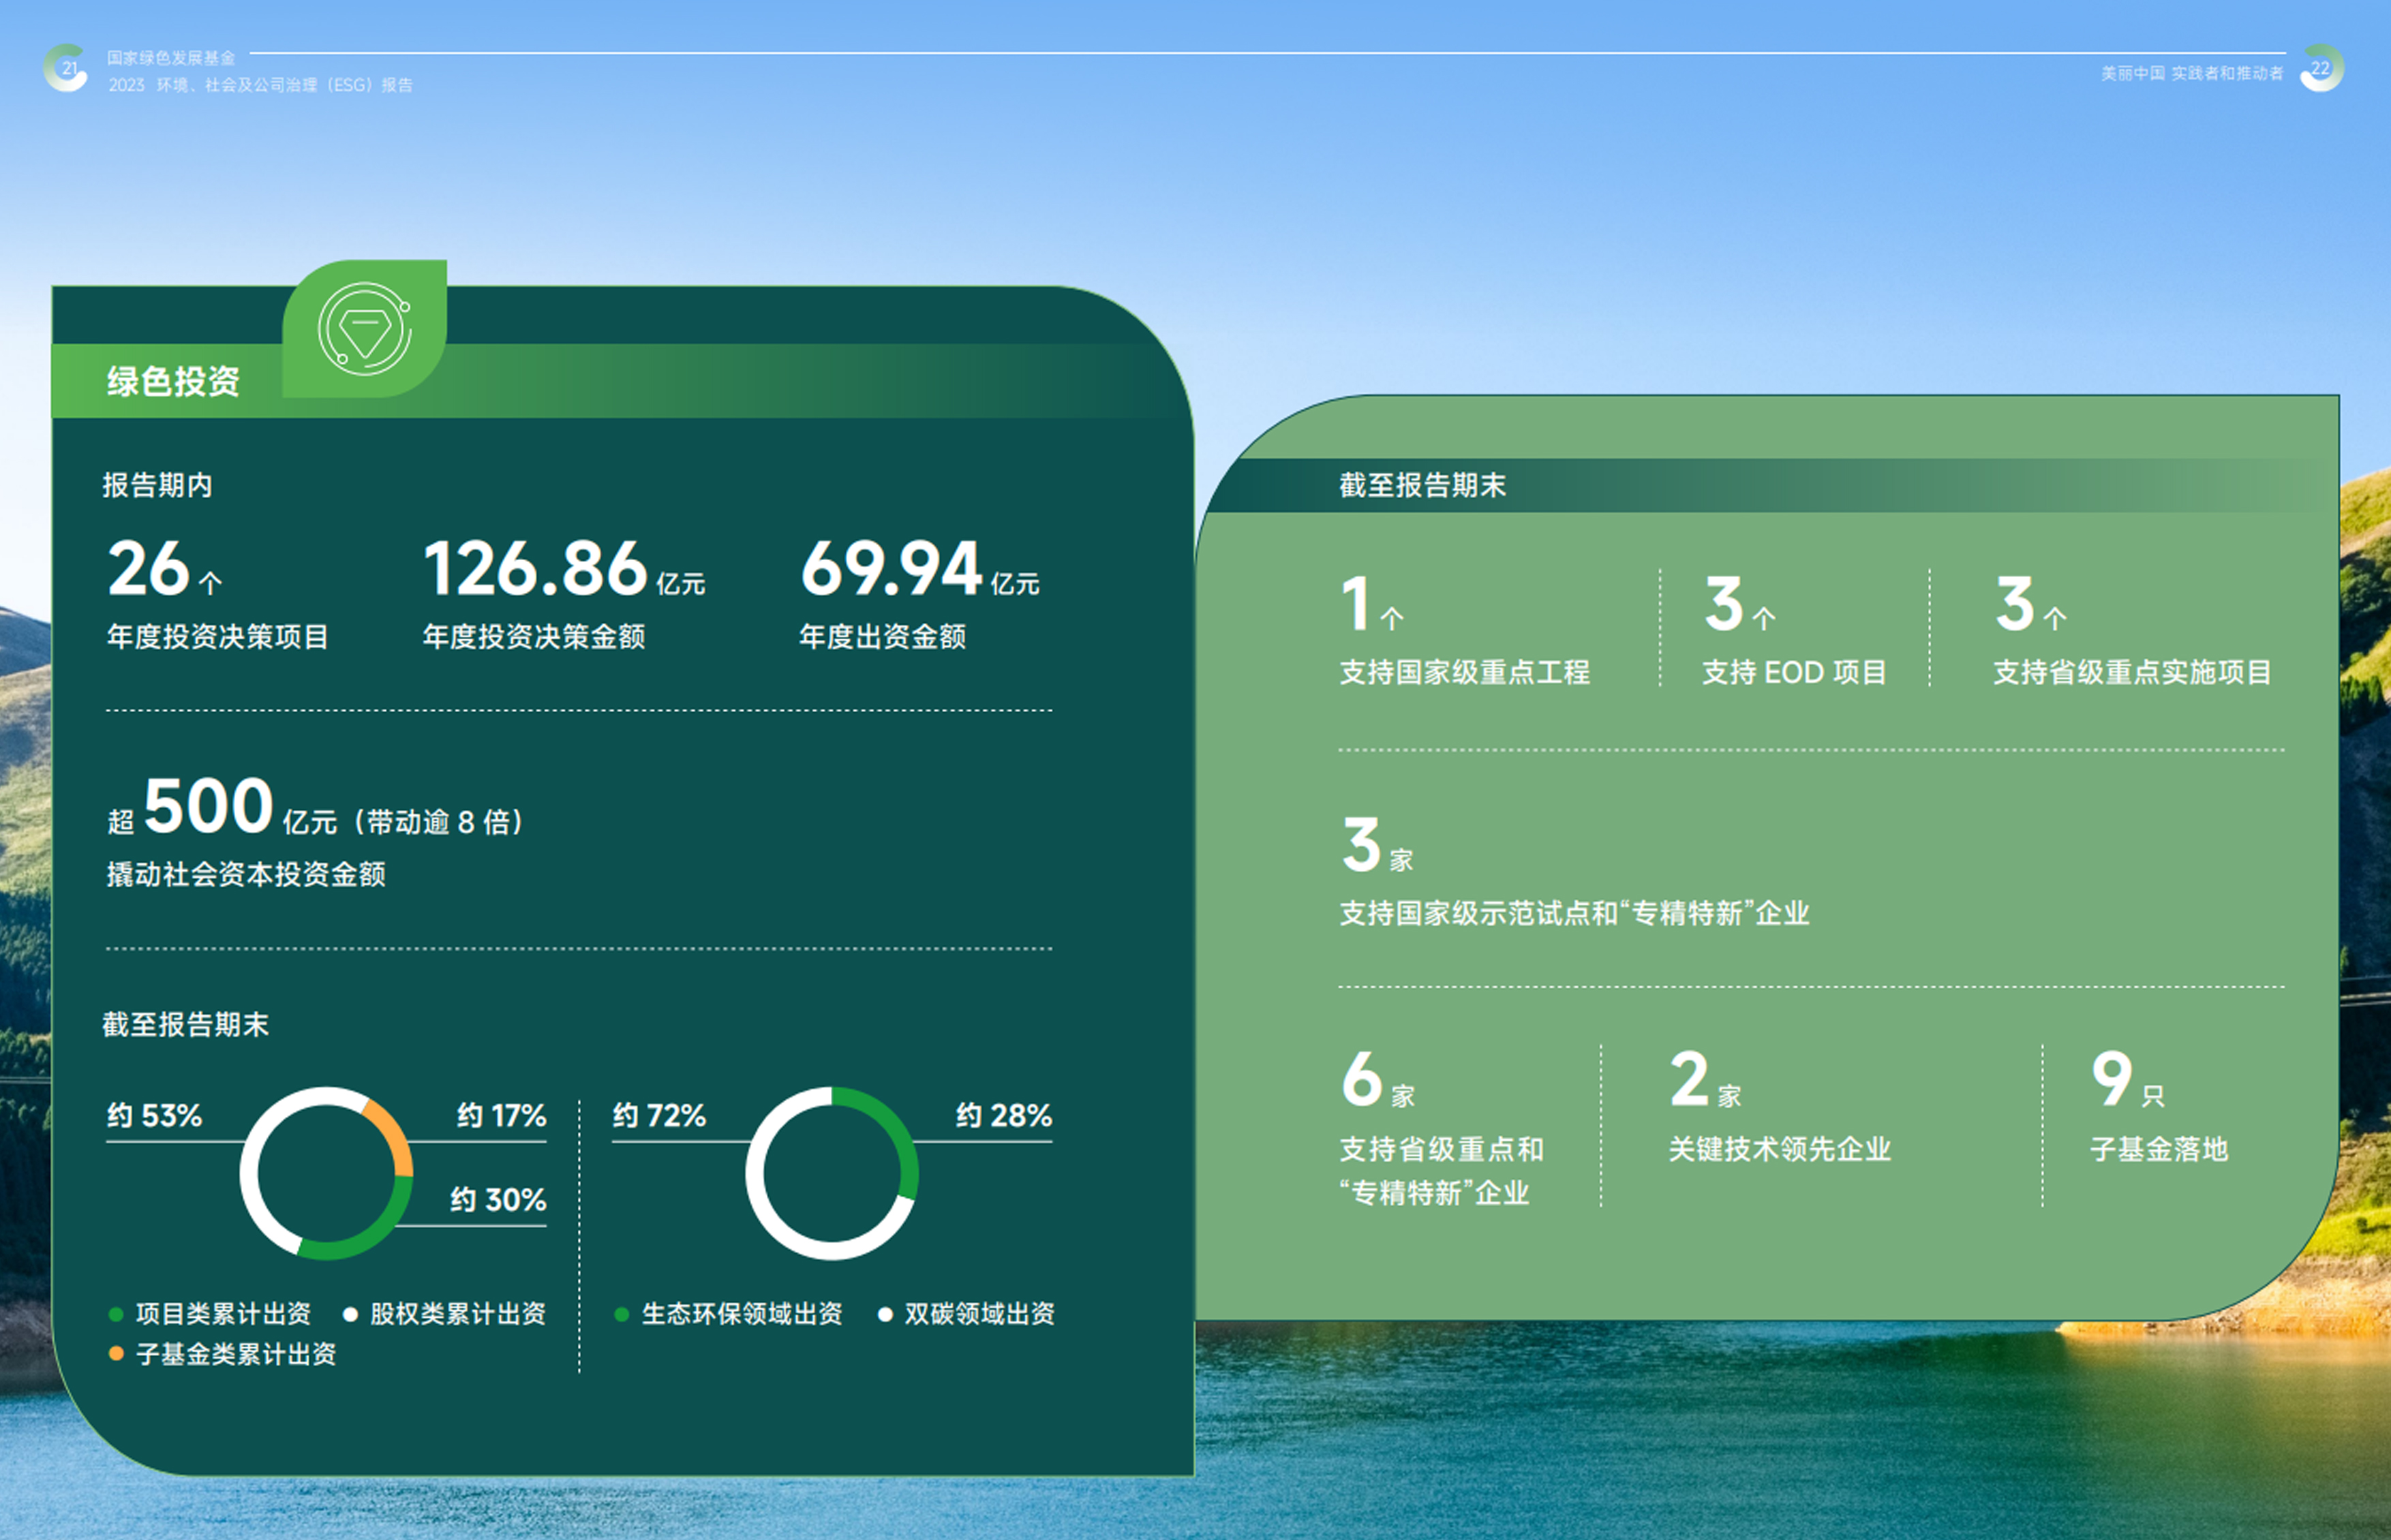This screenshot has height=1540, width=2391.
Task: Click the 国家绿色发展基金 header text
Action: 171,58
